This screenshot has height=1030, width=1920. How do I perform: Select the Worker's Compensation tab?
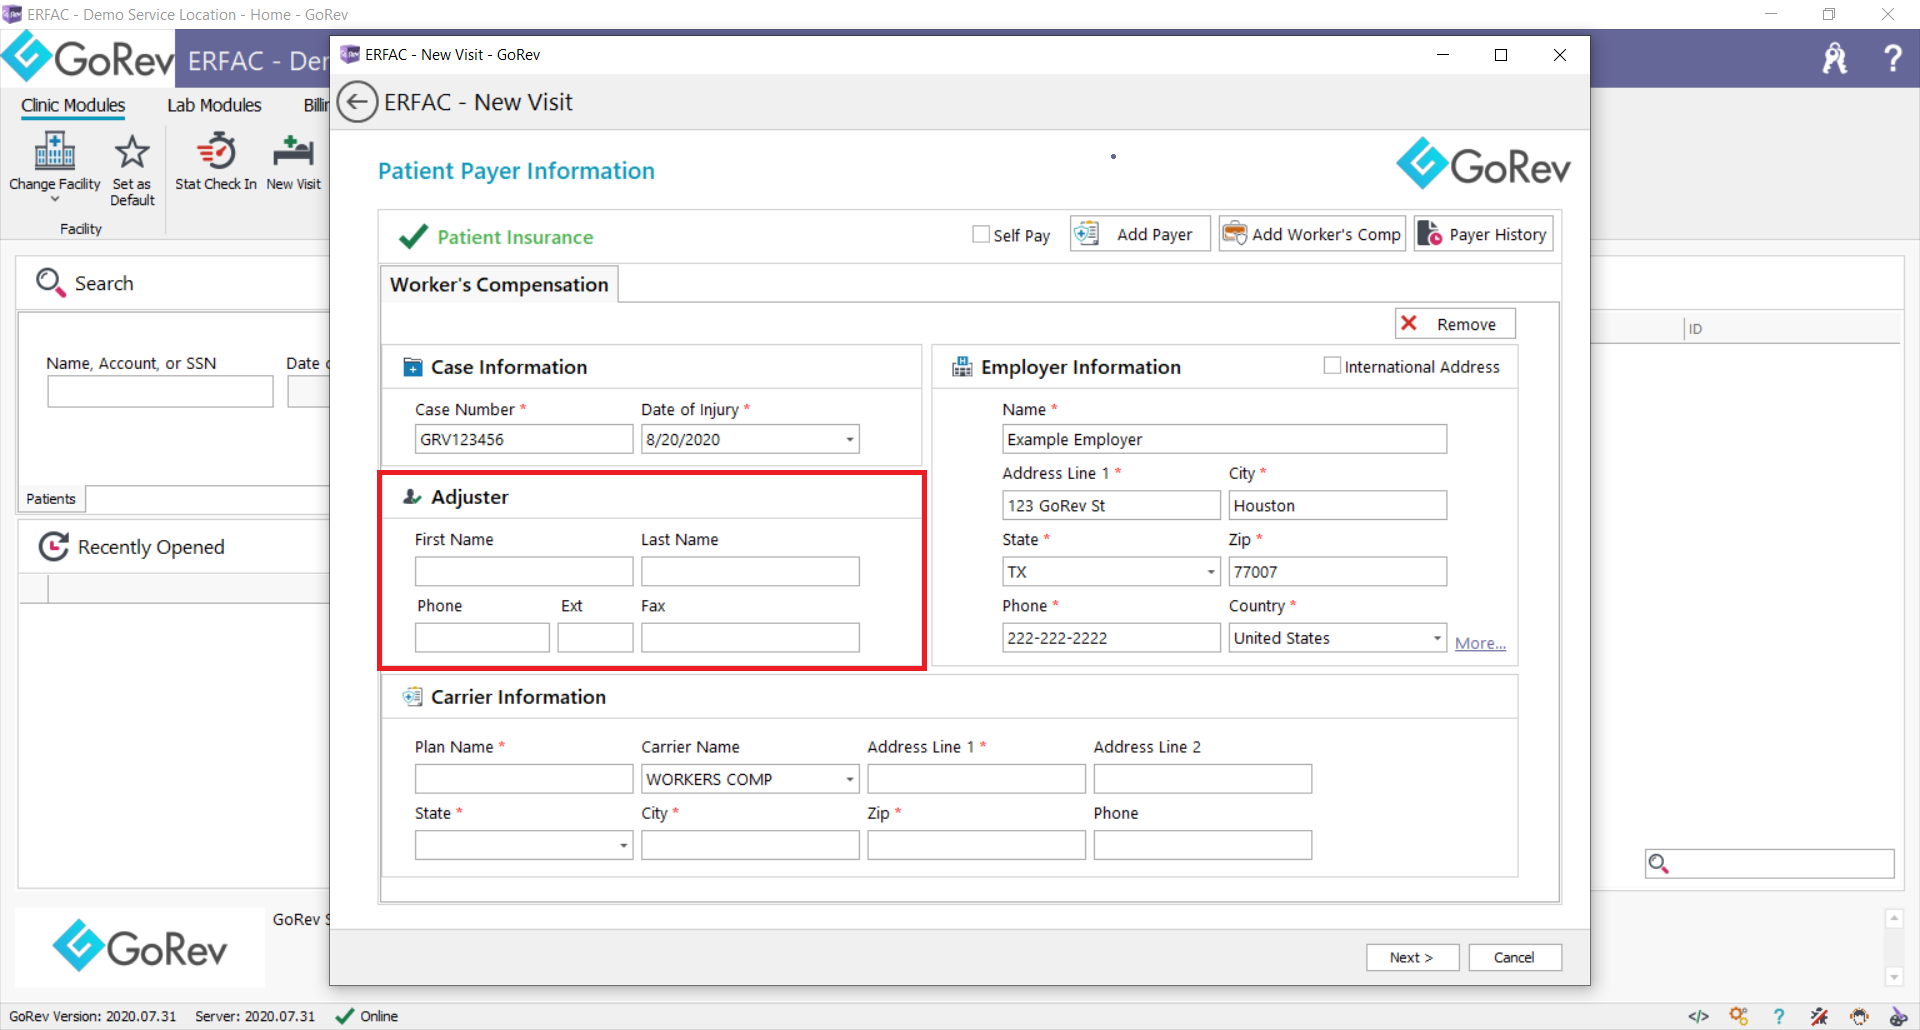499,284
